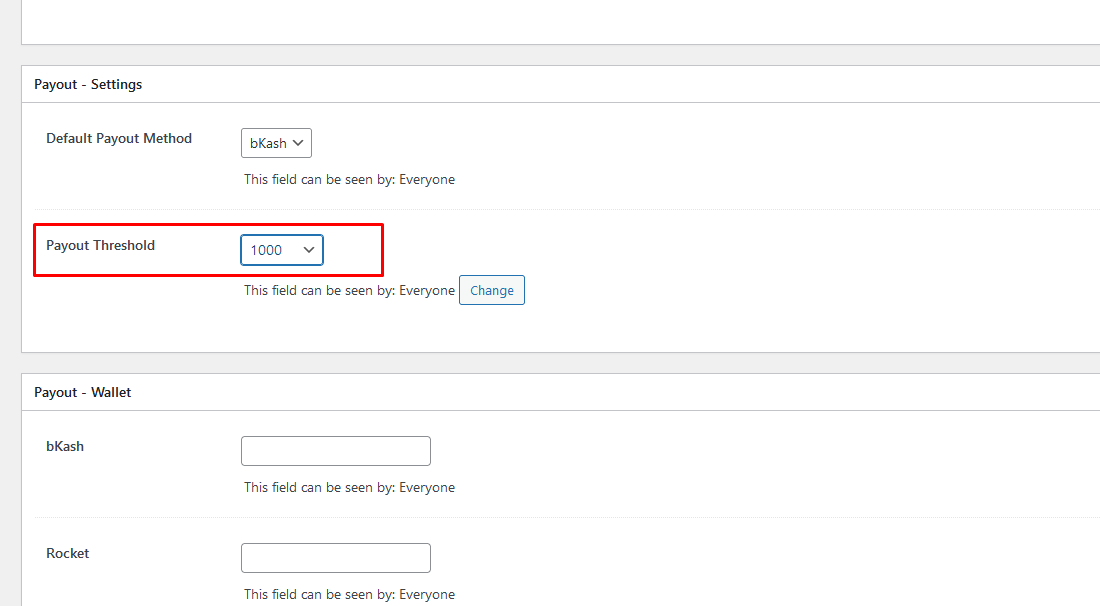Click the Default Payout Method label
The height and width of the screenshot is (606, 1100).
coord(119,138)
